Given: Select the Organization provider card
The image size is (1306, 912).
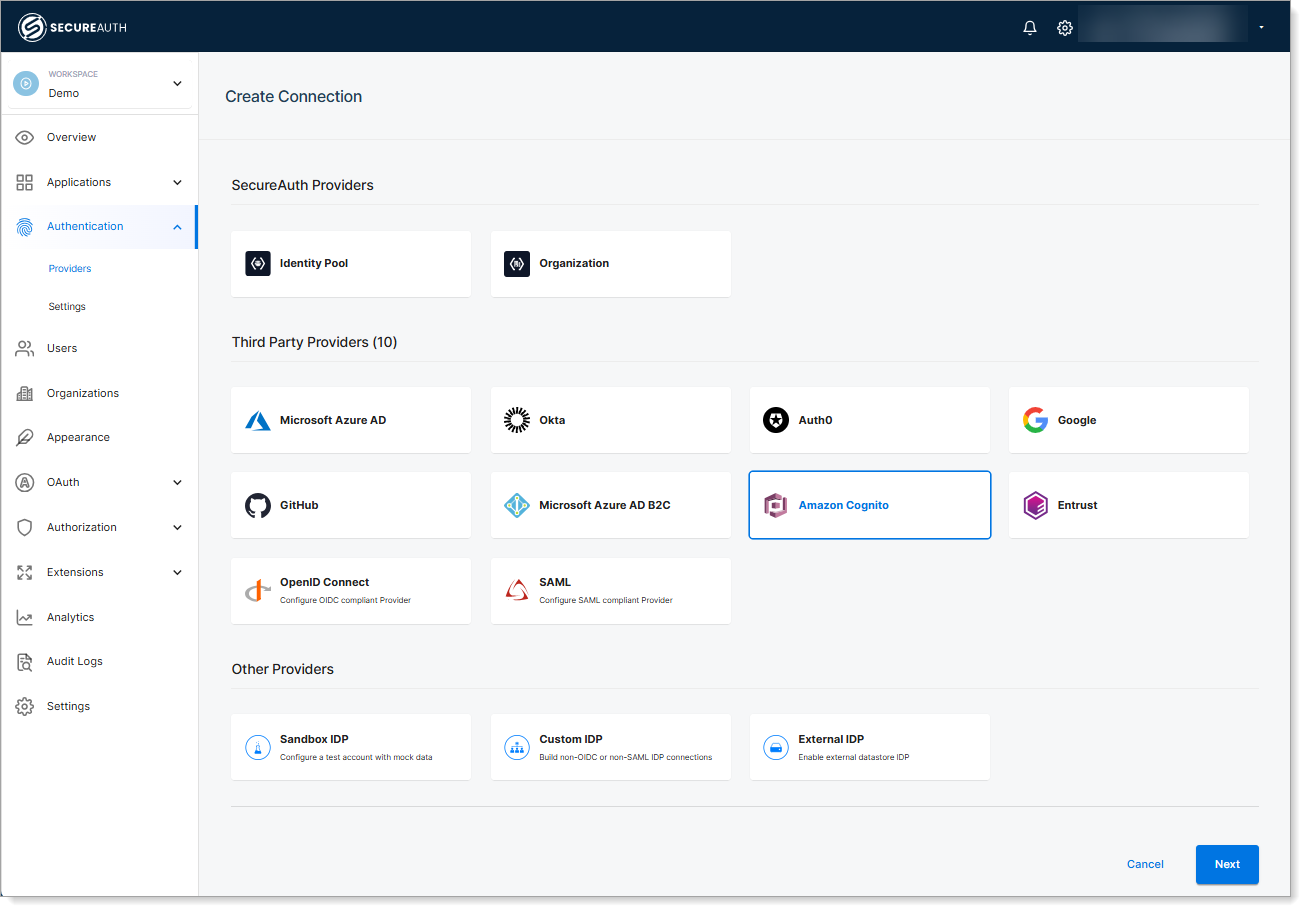Looking at the screenshot, I should (611, 264).
